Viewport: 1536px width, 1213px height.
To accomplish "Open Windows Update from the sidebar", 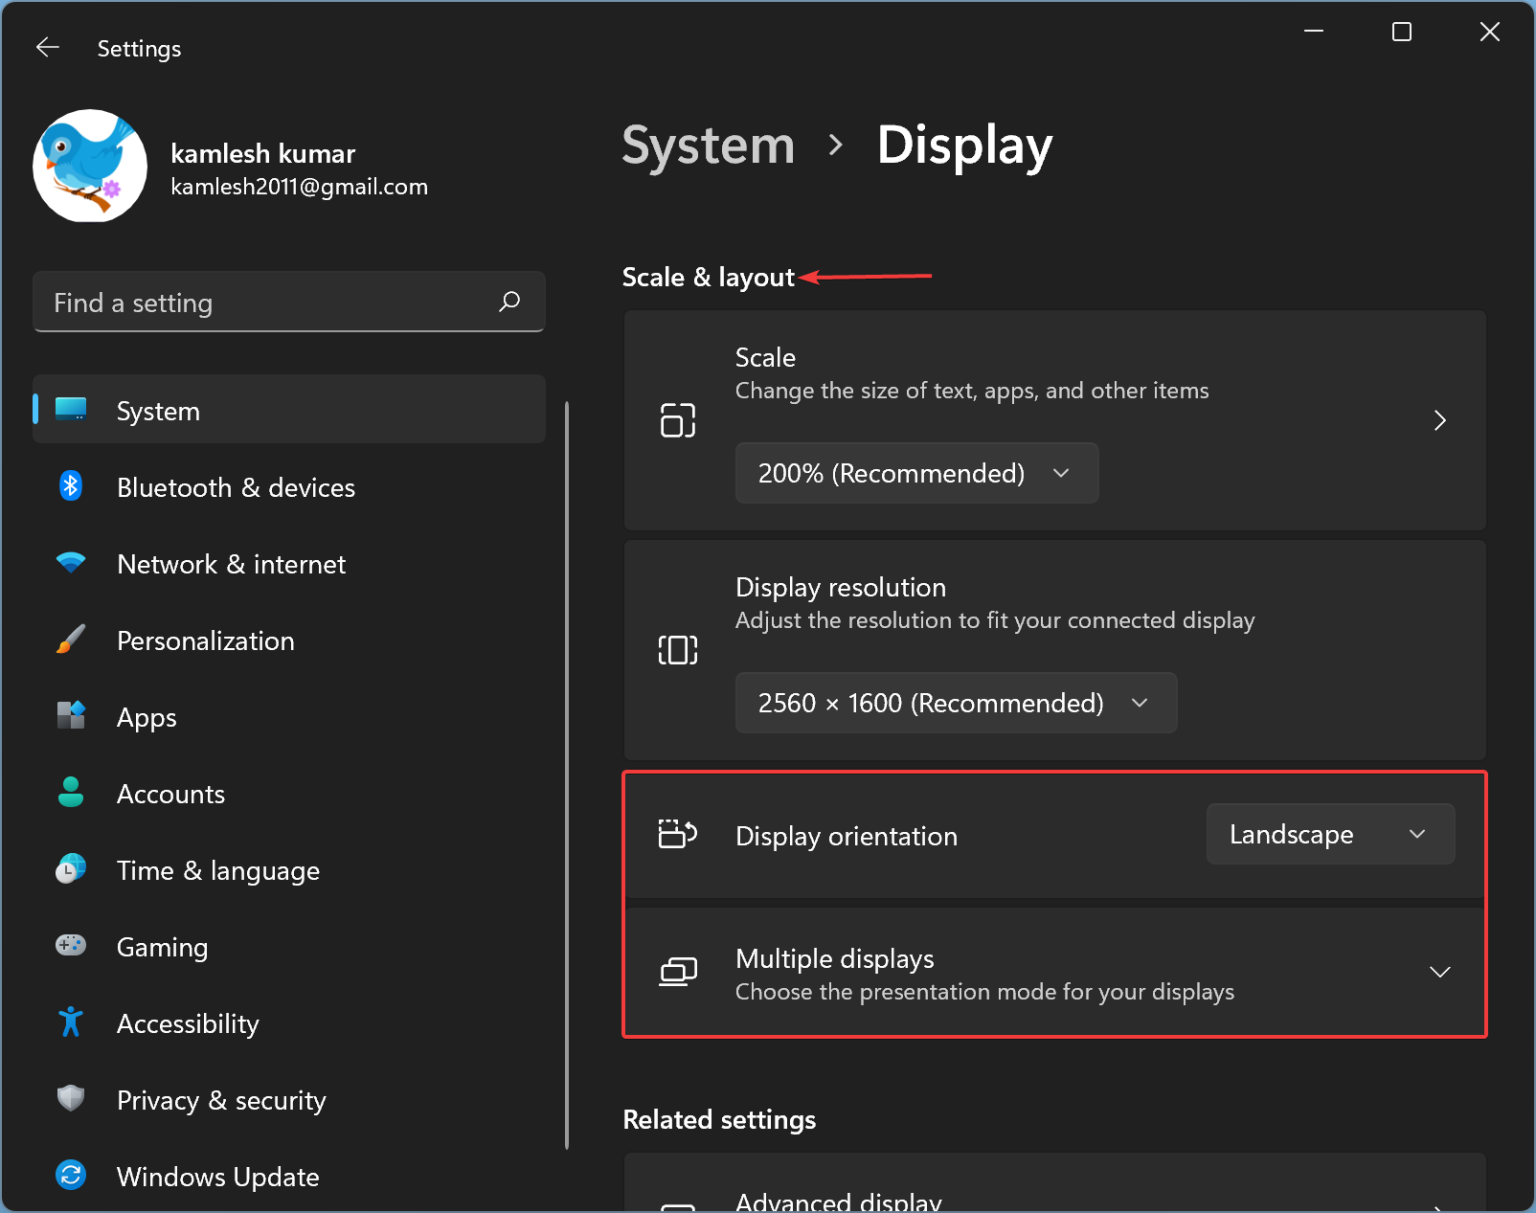I will coord(218,1176).
